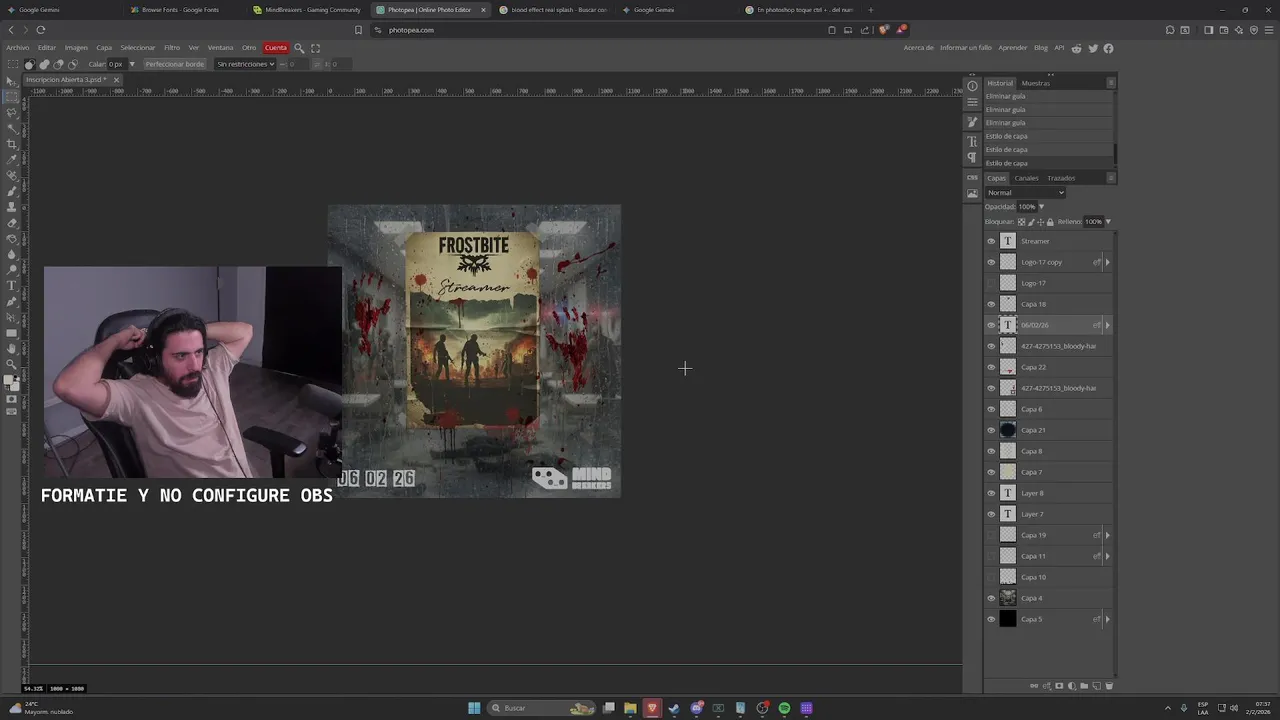
Task: Hide the Capa 5 layer
Action: coord(991,619)
